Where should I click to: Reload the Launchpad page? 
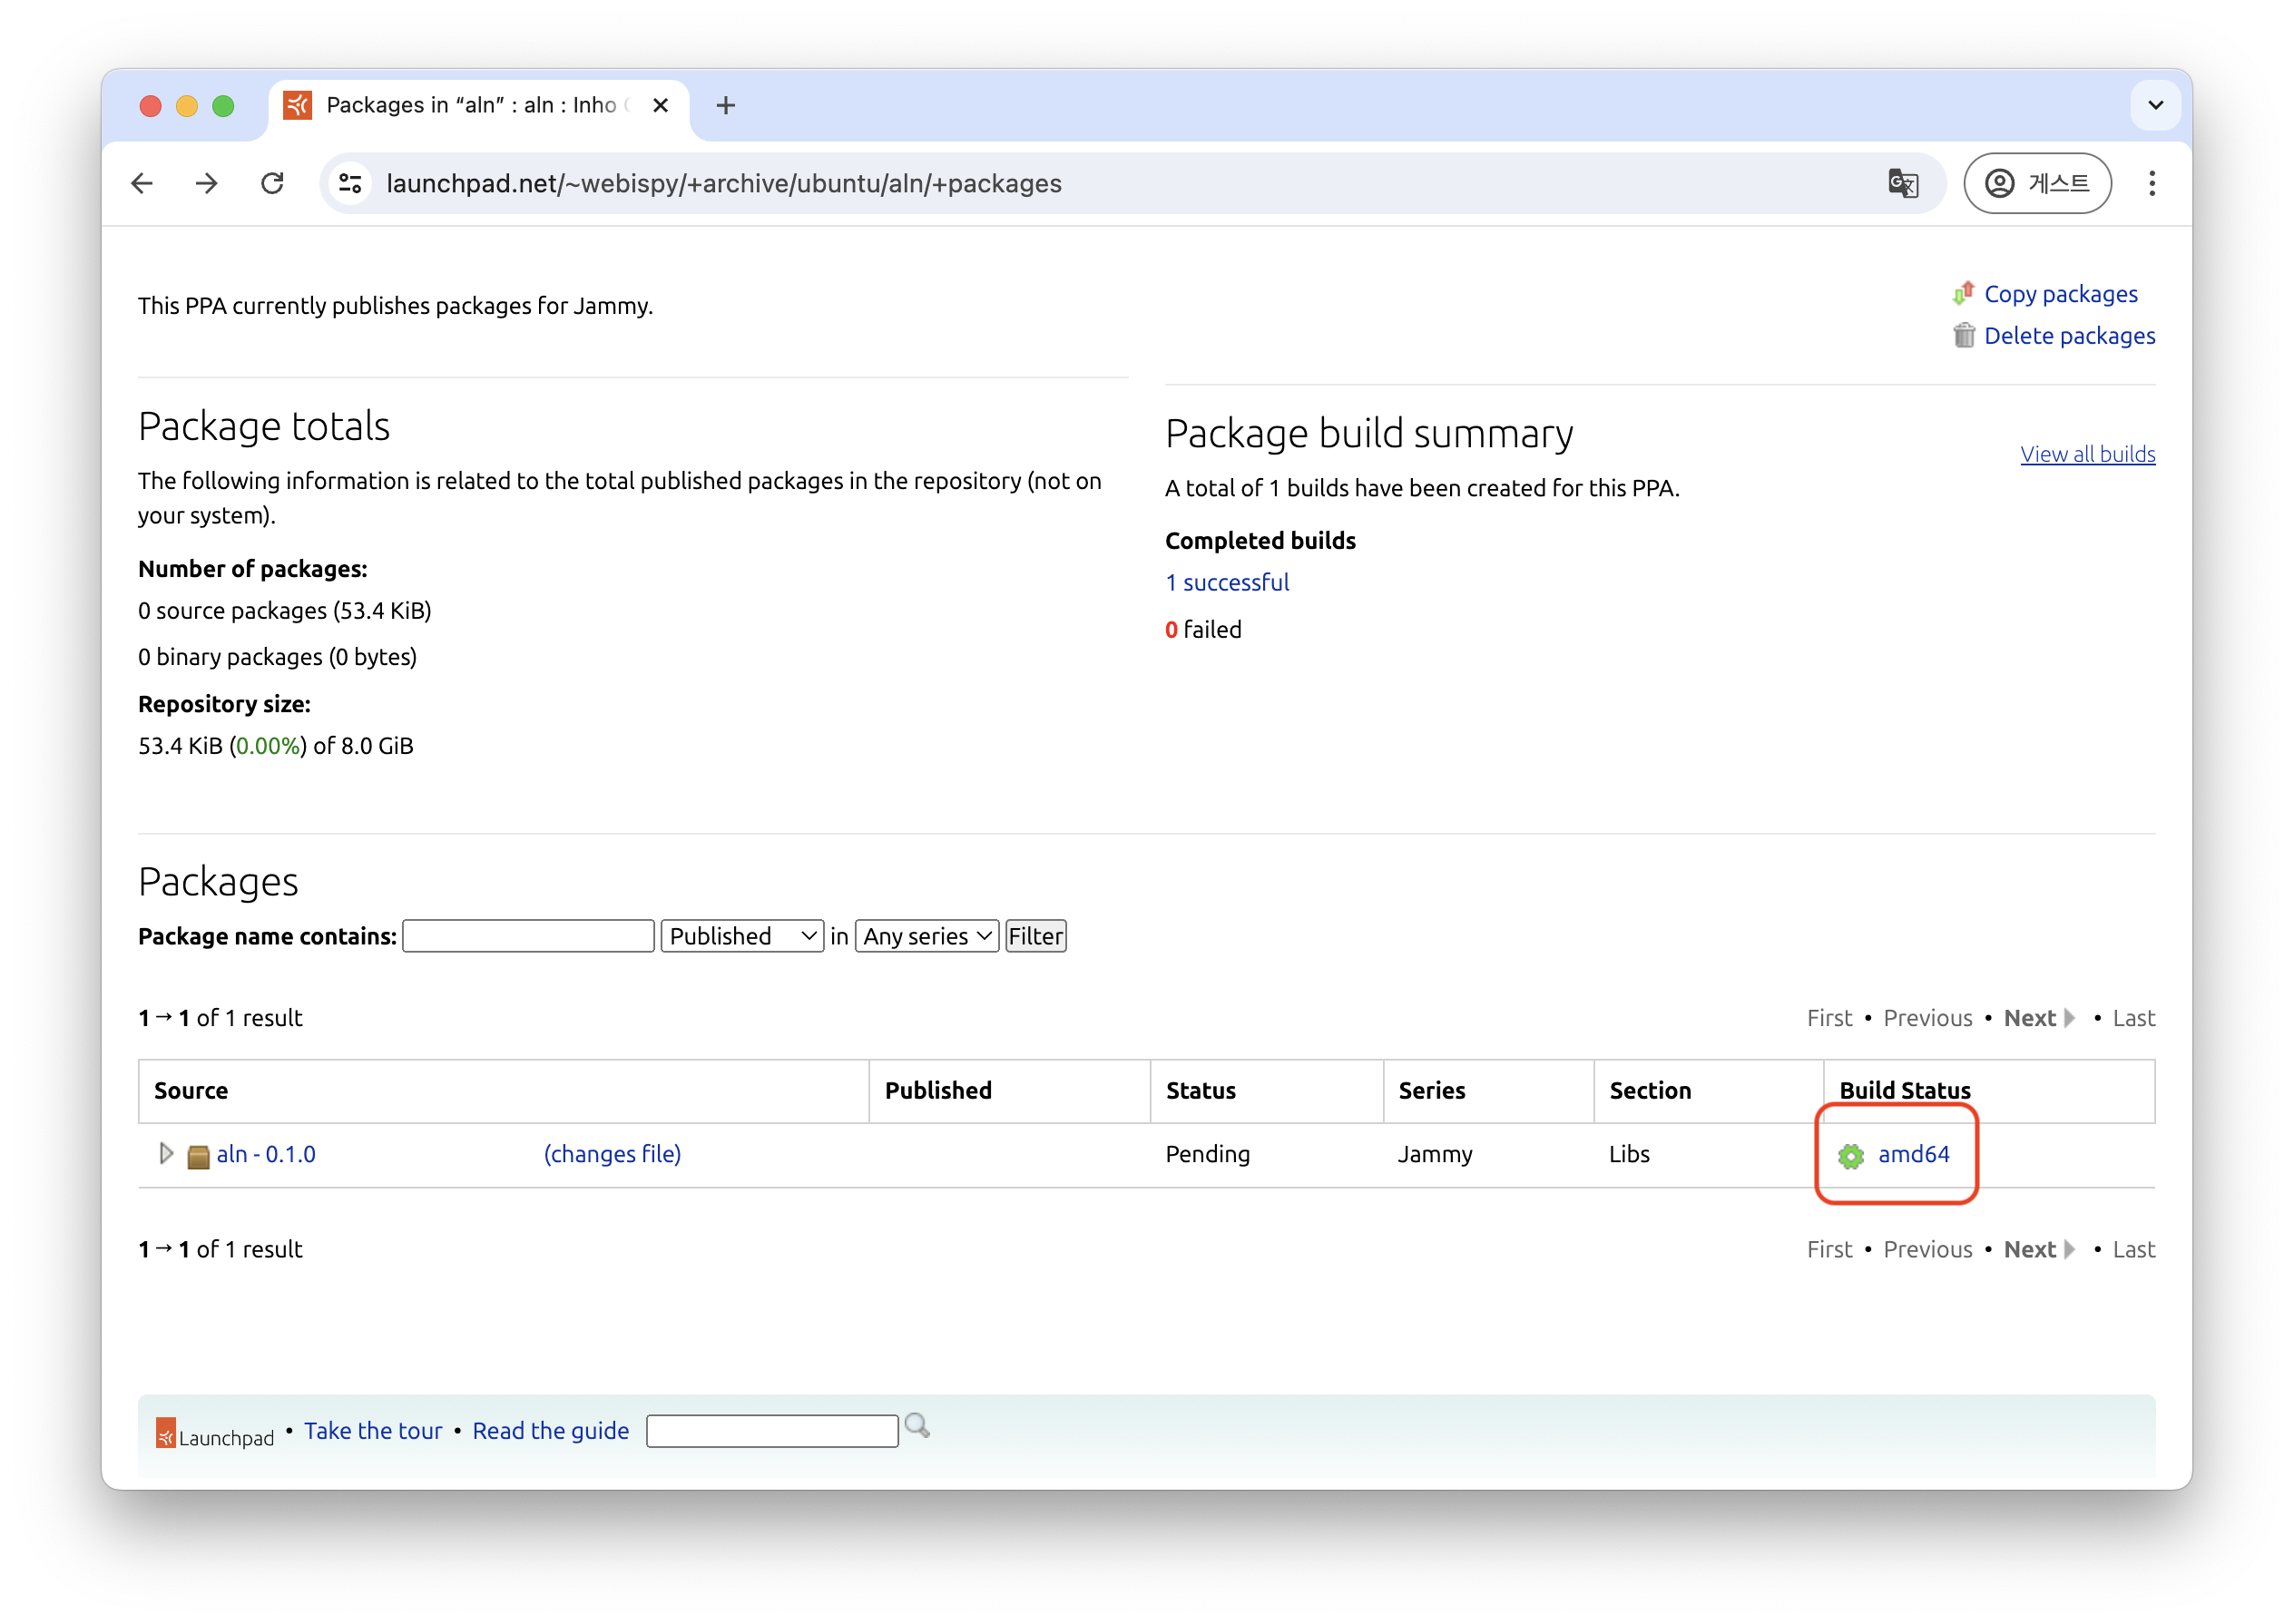tap(272, 183)
